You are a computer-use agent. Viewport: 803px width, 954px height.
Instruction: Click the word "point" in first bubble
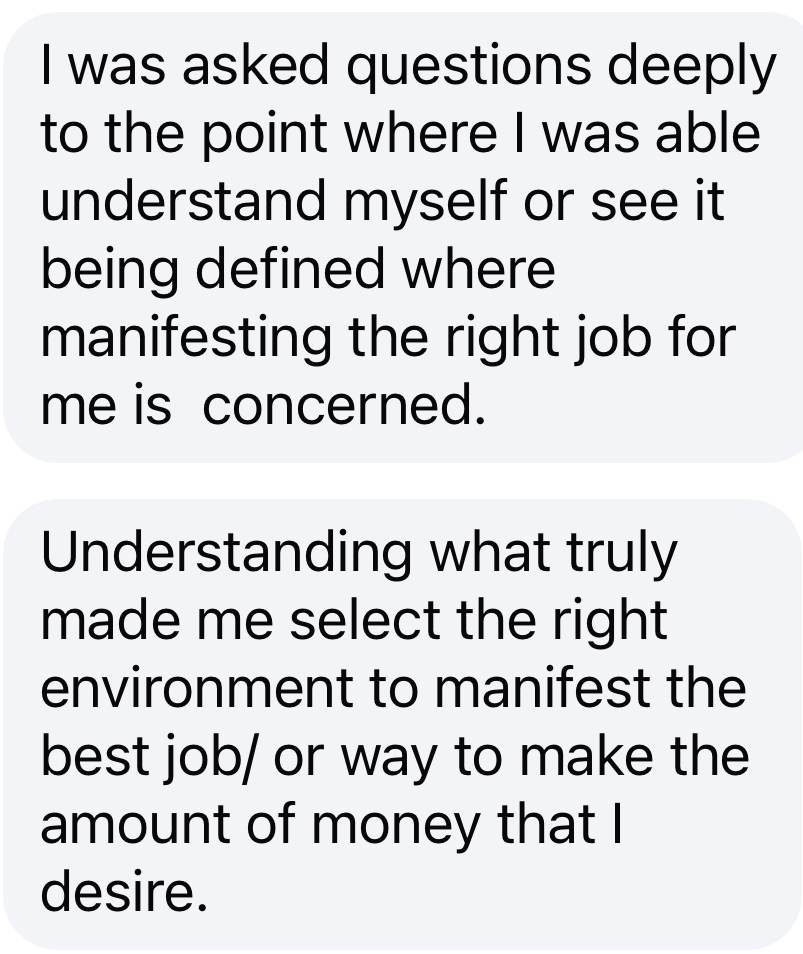pyautogui.click(x=265, y=136)
